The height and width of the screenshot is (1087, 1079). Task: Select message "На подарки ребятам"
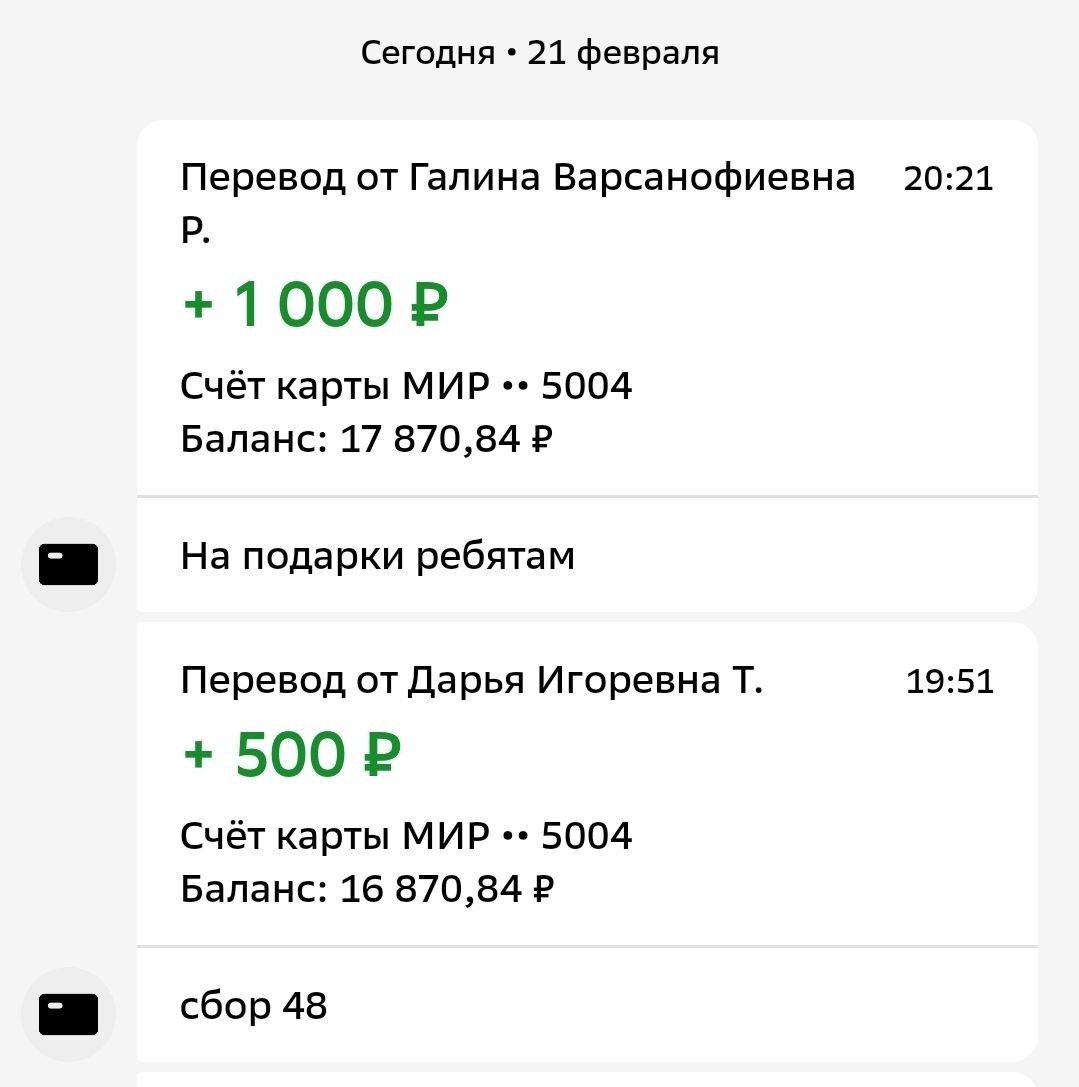(378, 557)
